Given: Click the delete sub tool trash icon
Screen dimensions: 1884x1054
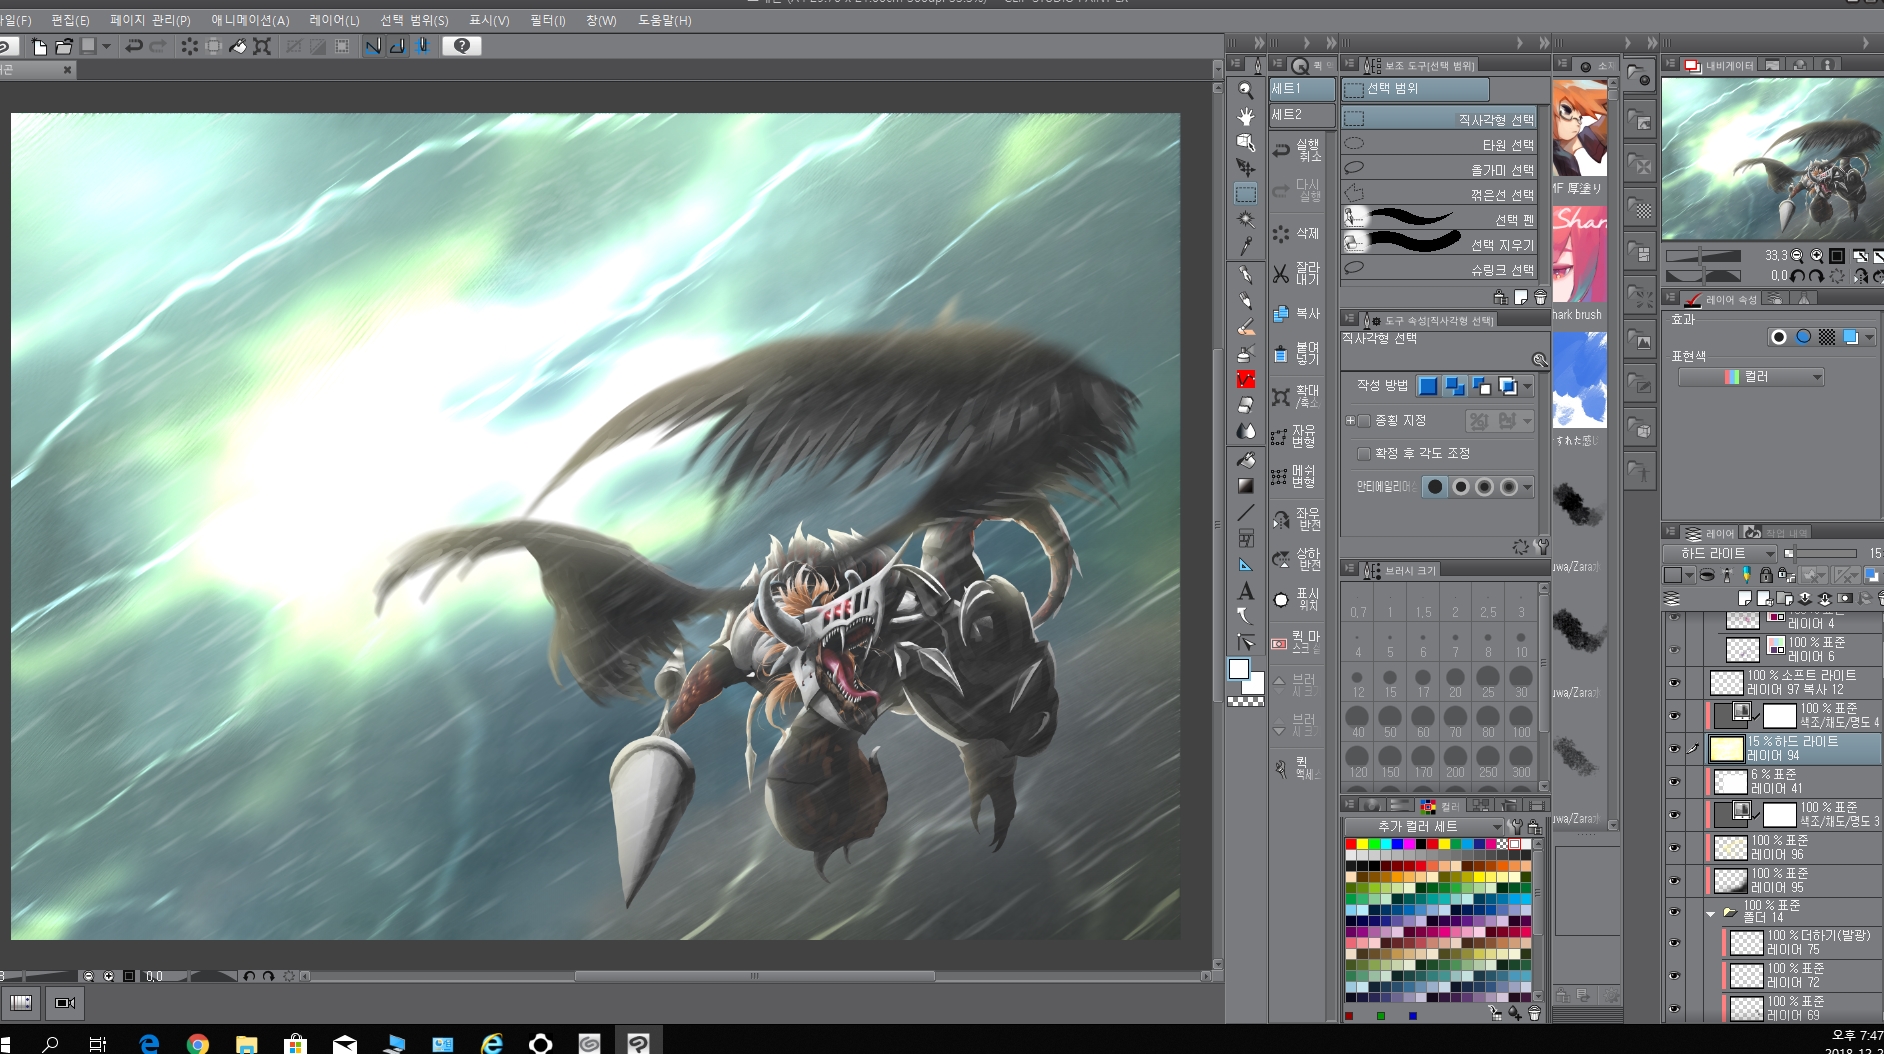Looking at the screenshot, I should [1540, 297].
